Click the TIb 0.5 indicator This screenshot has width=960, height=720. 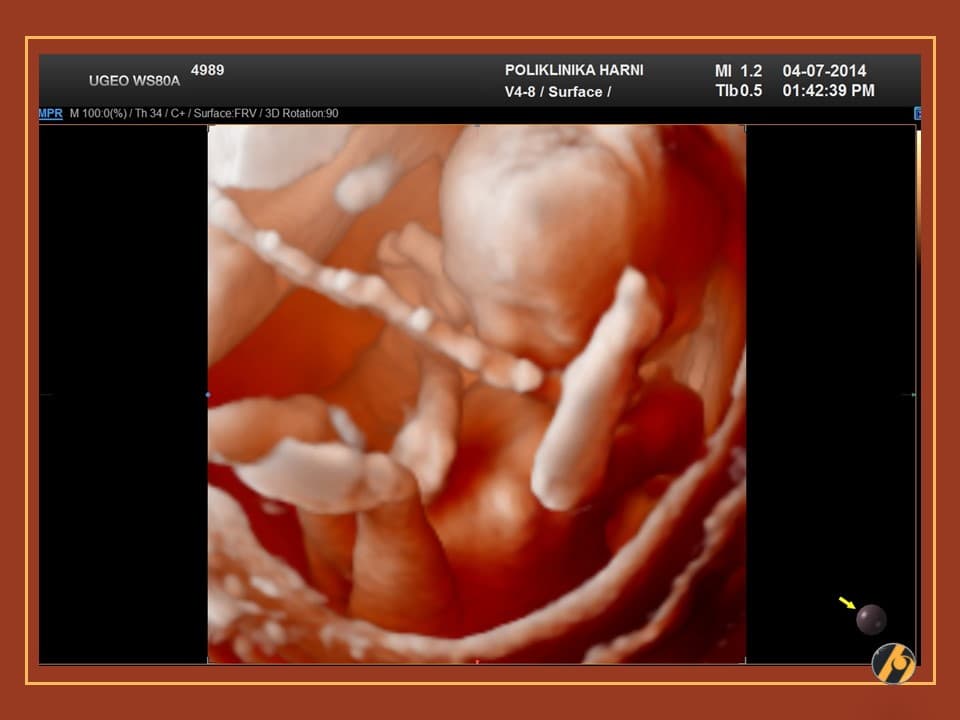click(738, 91)
